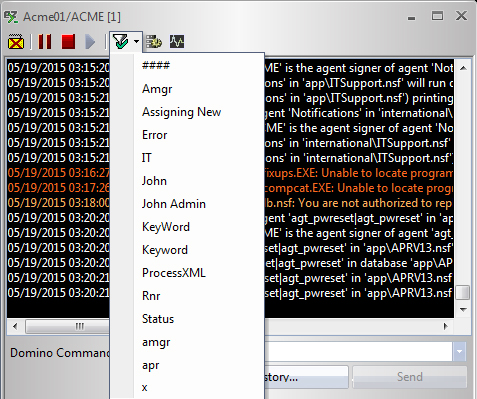This screenshot has width=477, height=399.
Task: Open the Domino Command dropdown arrow
Action: [459, 352]
